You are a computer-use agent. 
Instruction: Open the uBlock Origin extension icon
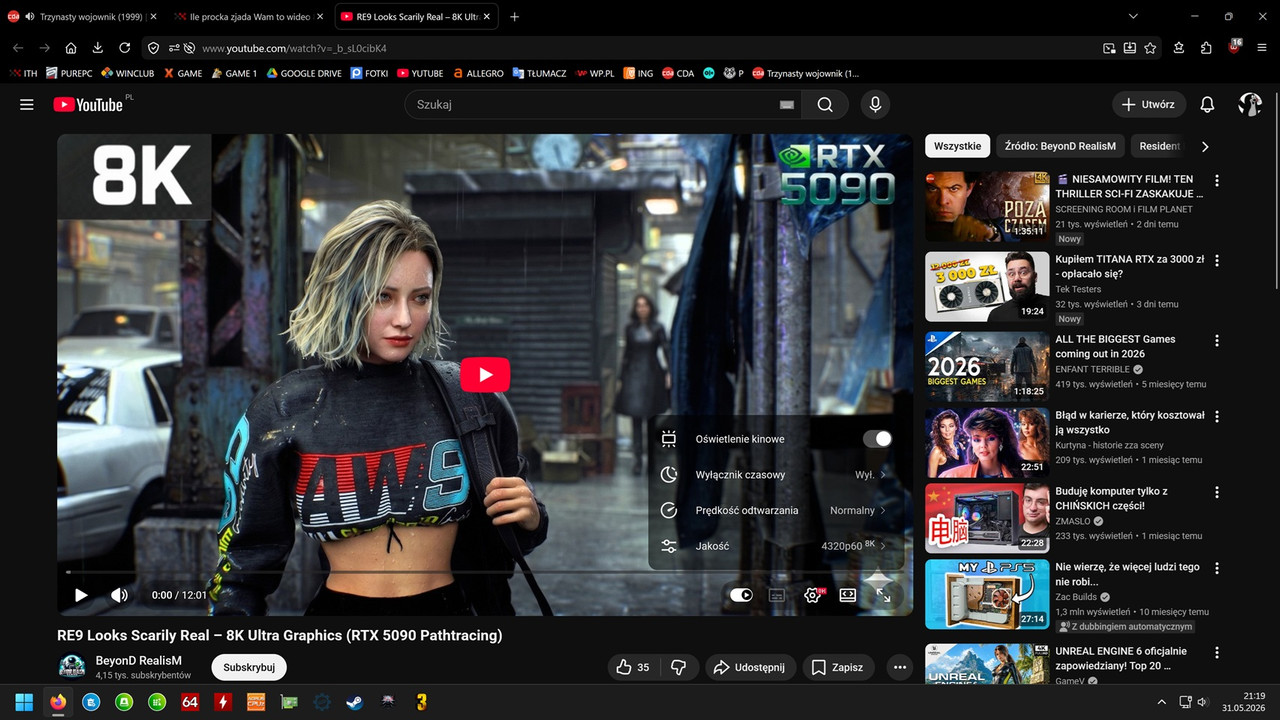(1234, 47)
